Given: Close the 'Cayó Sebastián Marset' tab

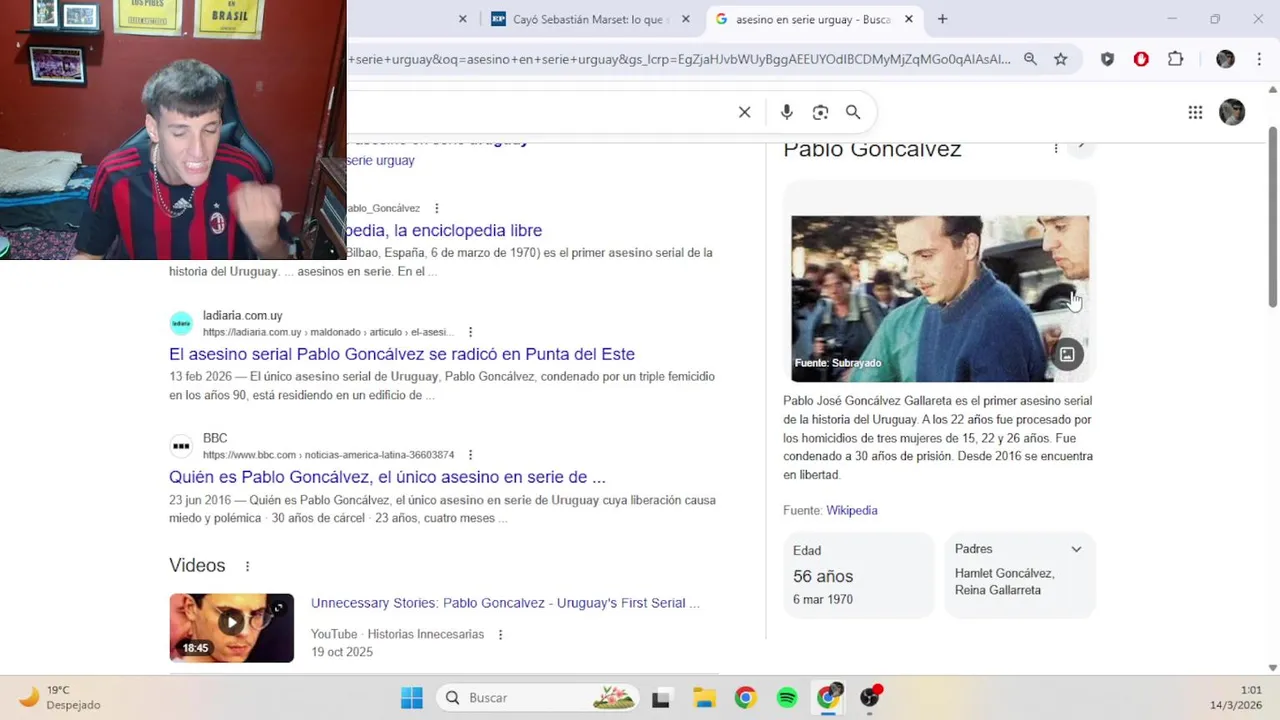Looking at the screenshot, I should click(x=686, y=19).
